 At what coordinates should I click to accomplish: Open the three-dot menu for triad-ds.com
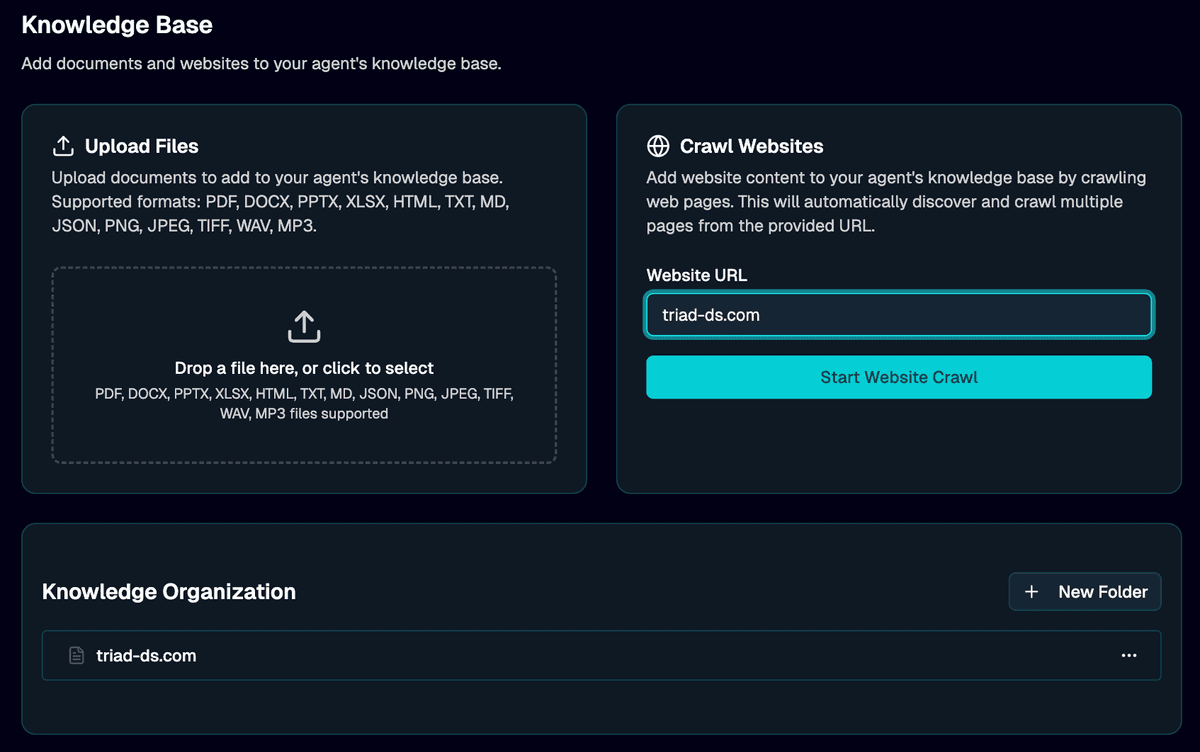click(x=1129, y=656)
